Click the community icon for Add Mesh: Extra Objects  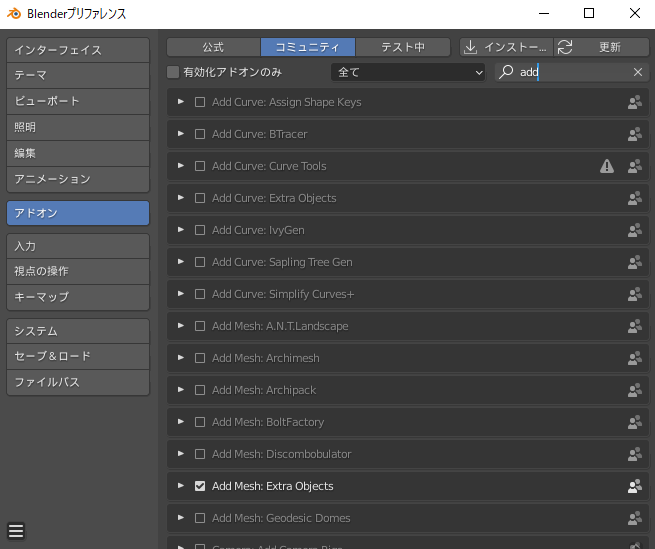click(x=635, y=486)
